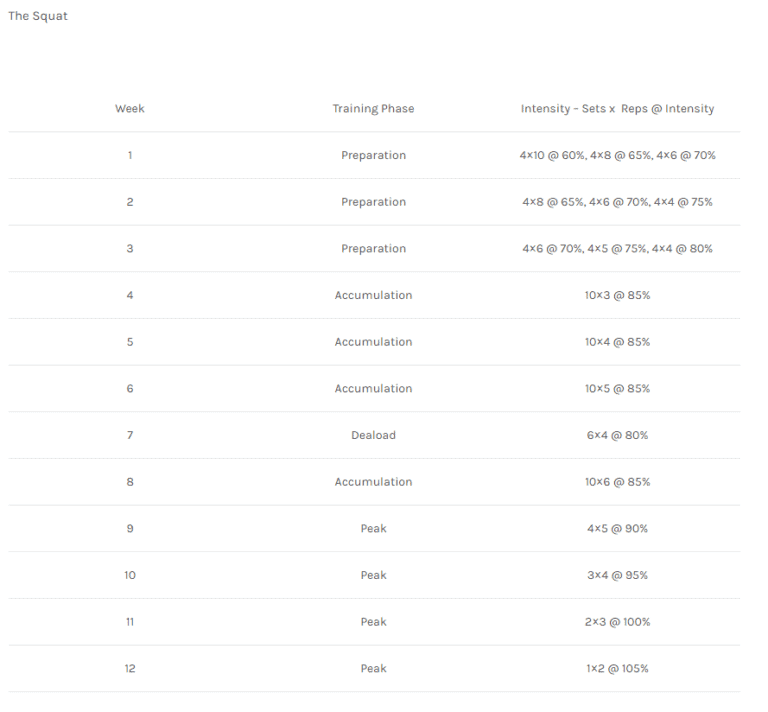Select the week 1 number cell

click(x=130, y=155)
